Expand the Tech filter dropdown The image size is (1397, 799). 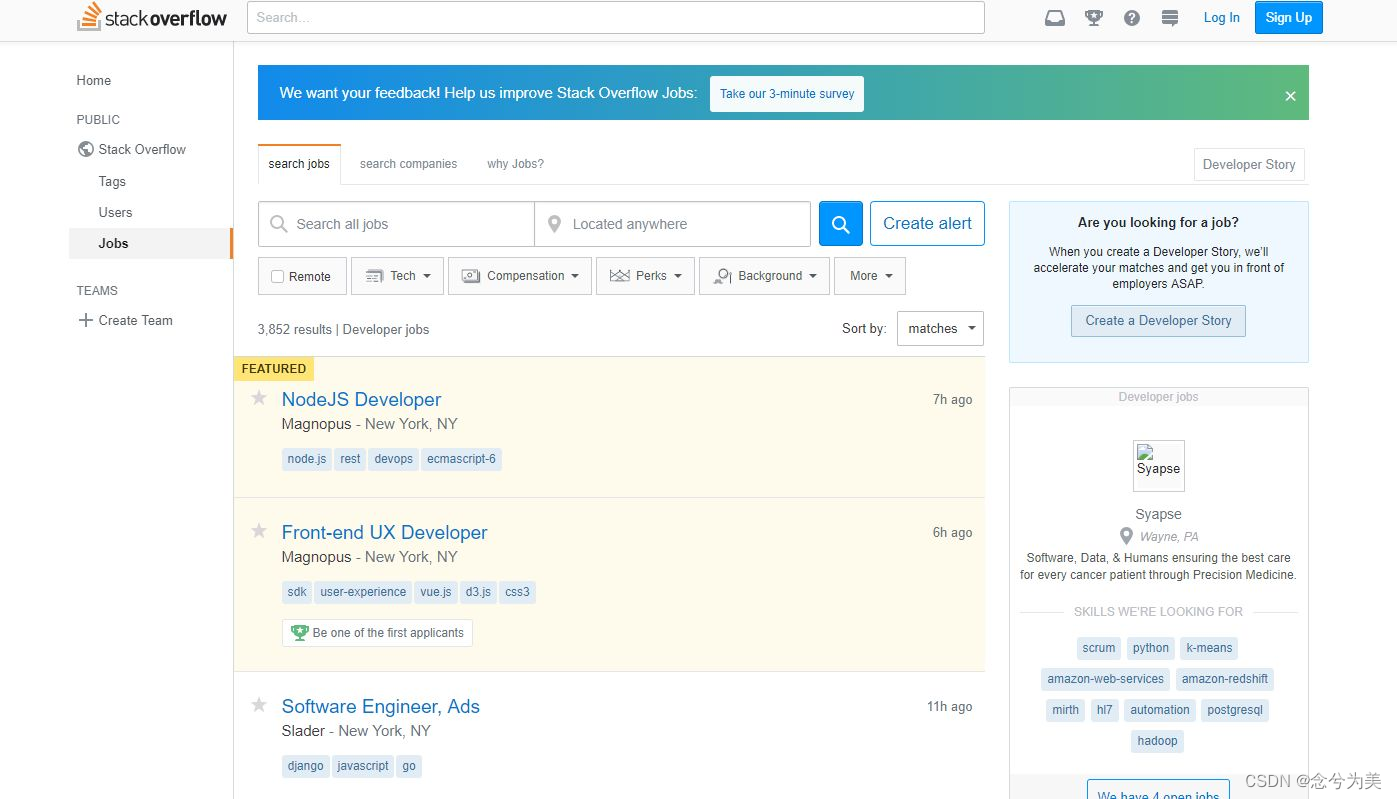pyautogui.click(x=397, y=276)
